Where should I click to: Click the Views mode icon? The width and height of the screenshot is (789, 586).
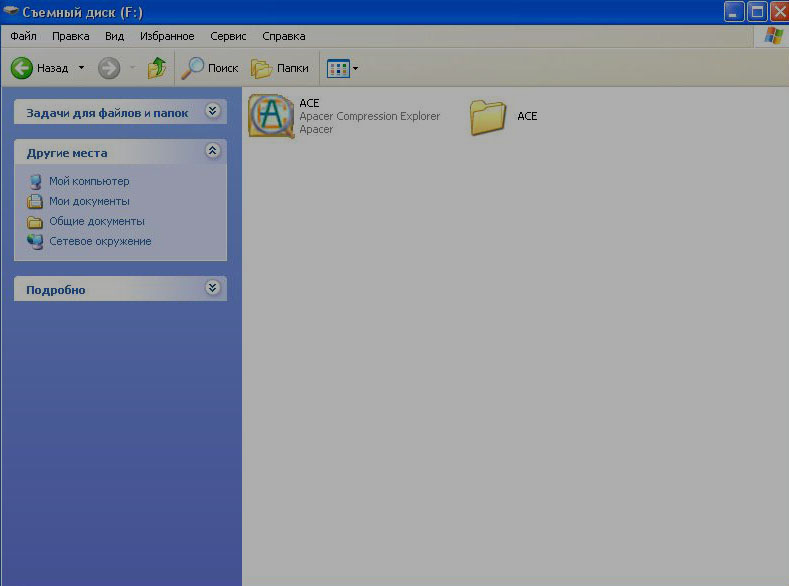tap(338, 68)
